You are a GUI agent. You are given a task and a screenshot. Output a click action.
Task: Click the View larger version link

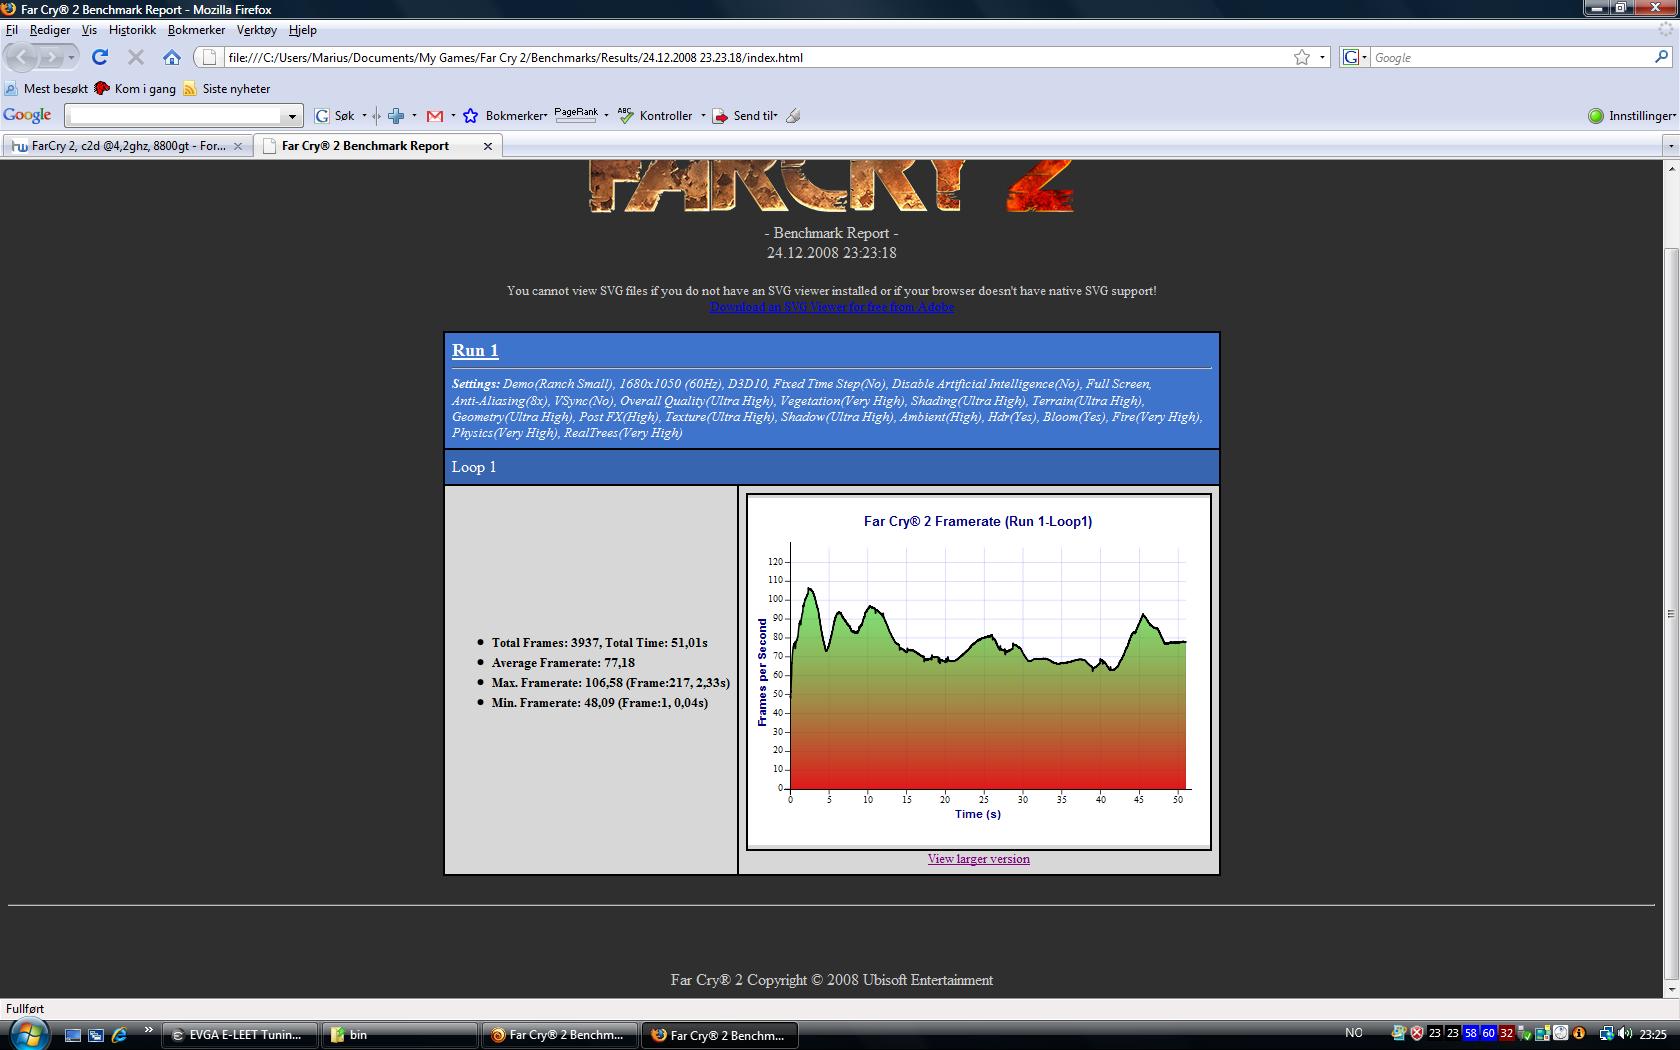(978, 858)
